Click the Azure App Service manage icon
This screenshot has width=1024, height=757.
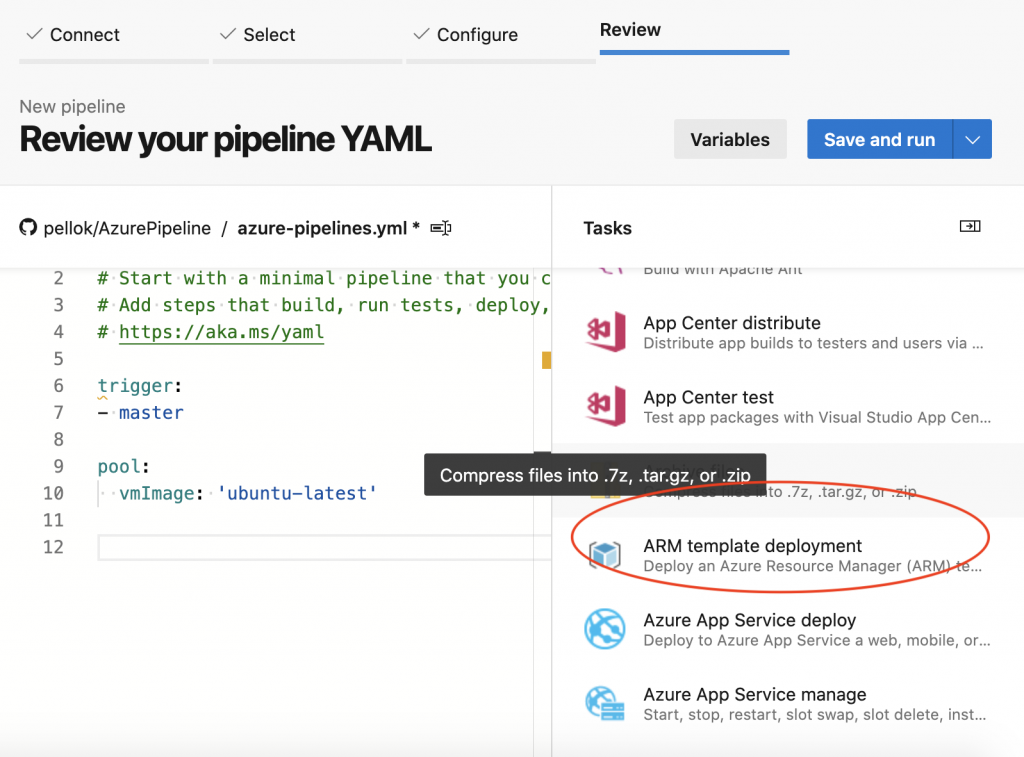(x=606, y=703)
